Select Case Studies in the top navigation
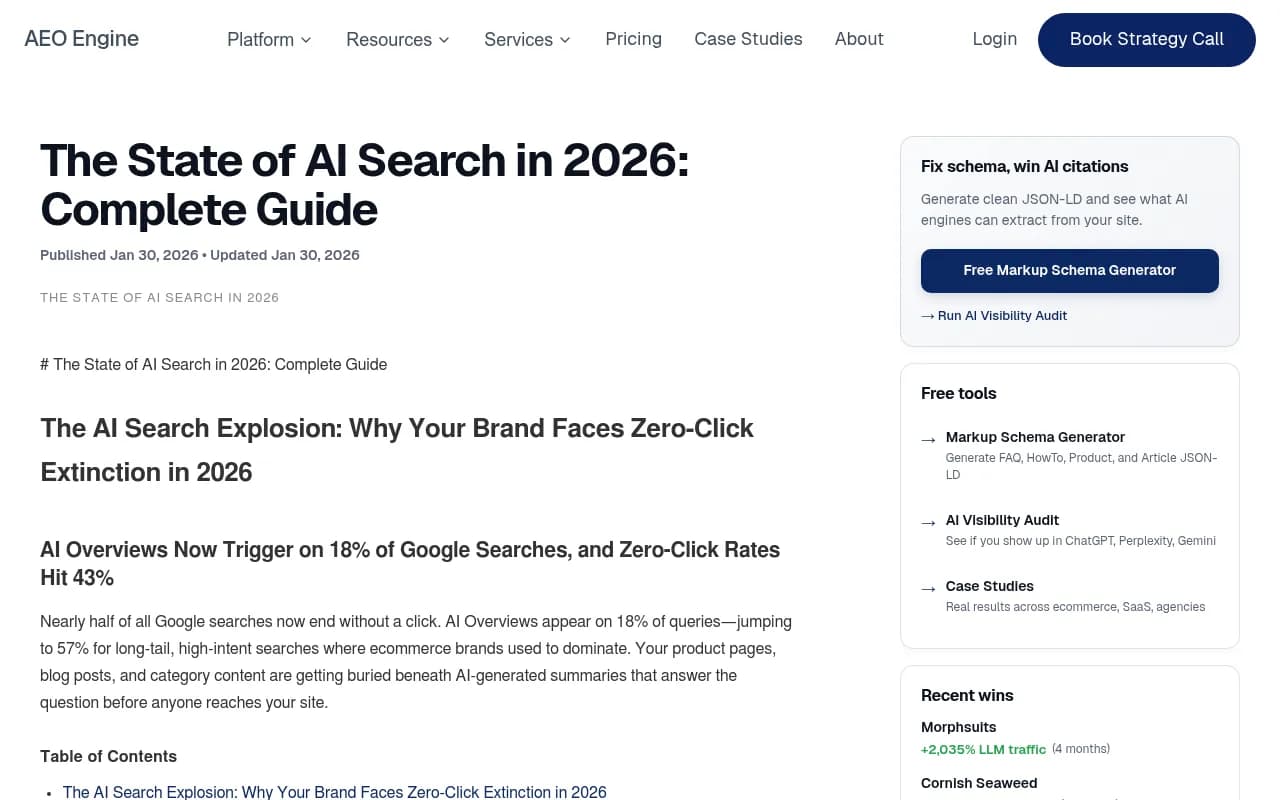The image size is (1280, 800). [x=748, y=39]
